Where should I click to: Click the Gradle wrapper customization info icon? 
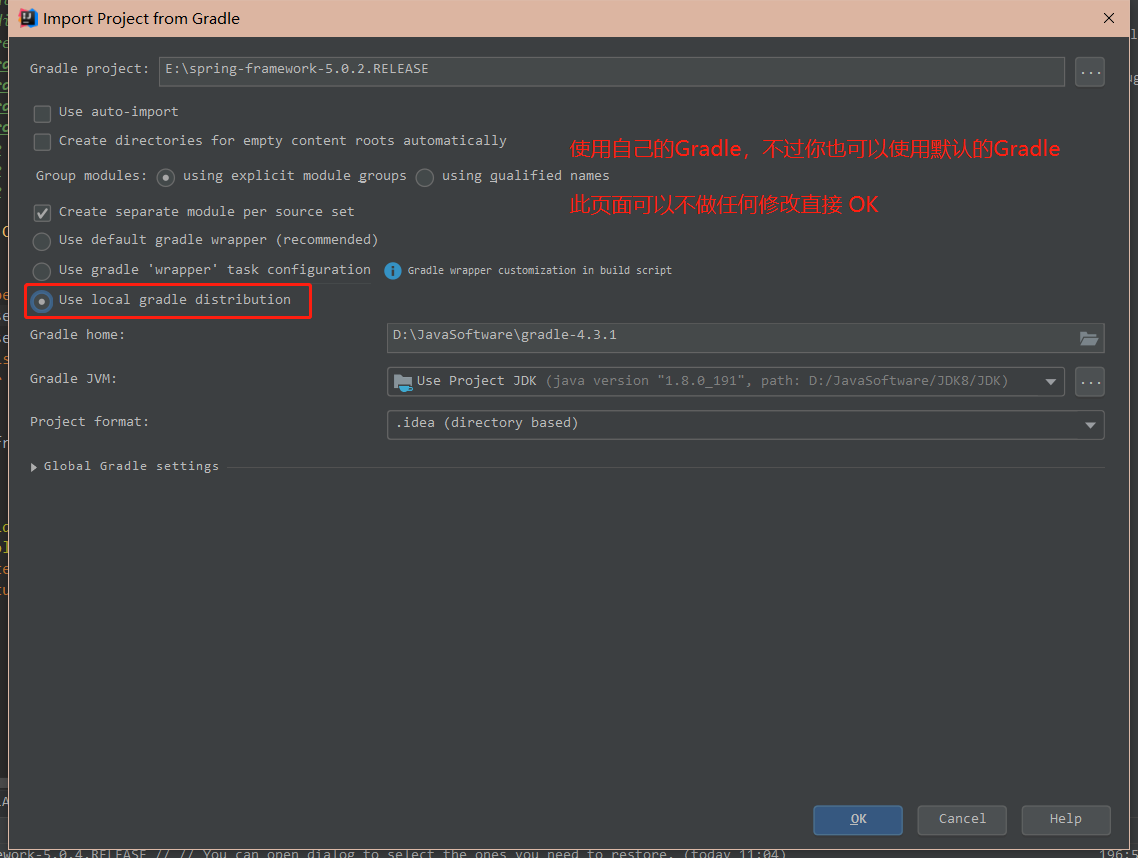(393, 271)
